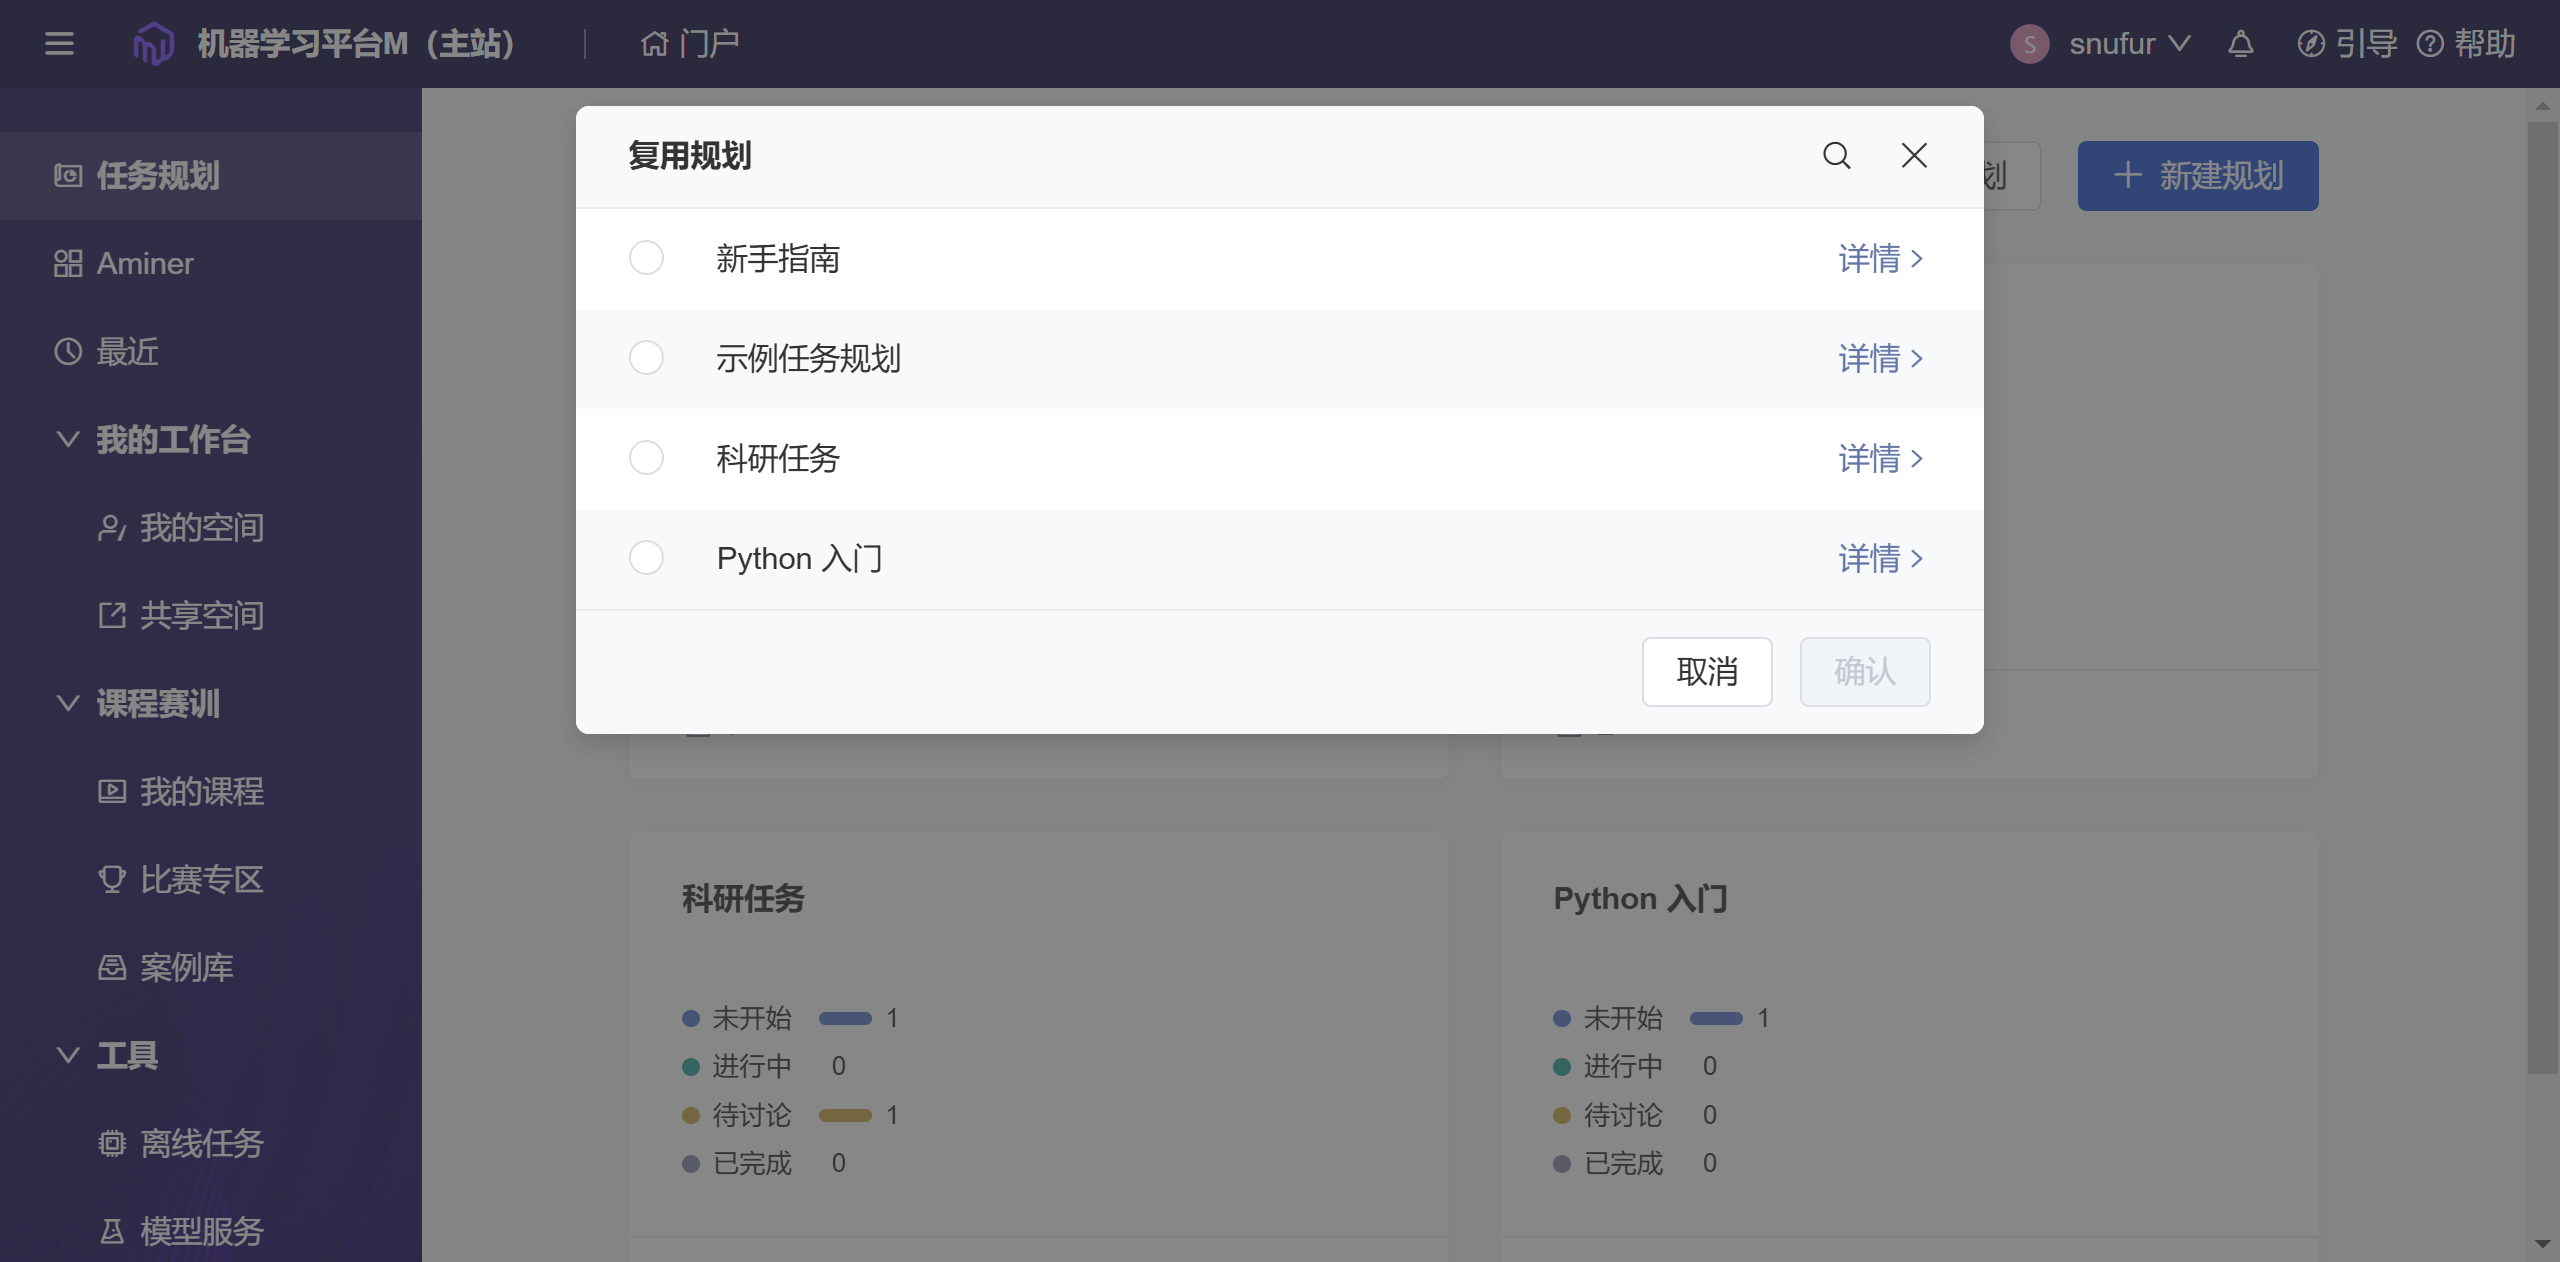Click the platform logo icon in the header

click(153, 43)
